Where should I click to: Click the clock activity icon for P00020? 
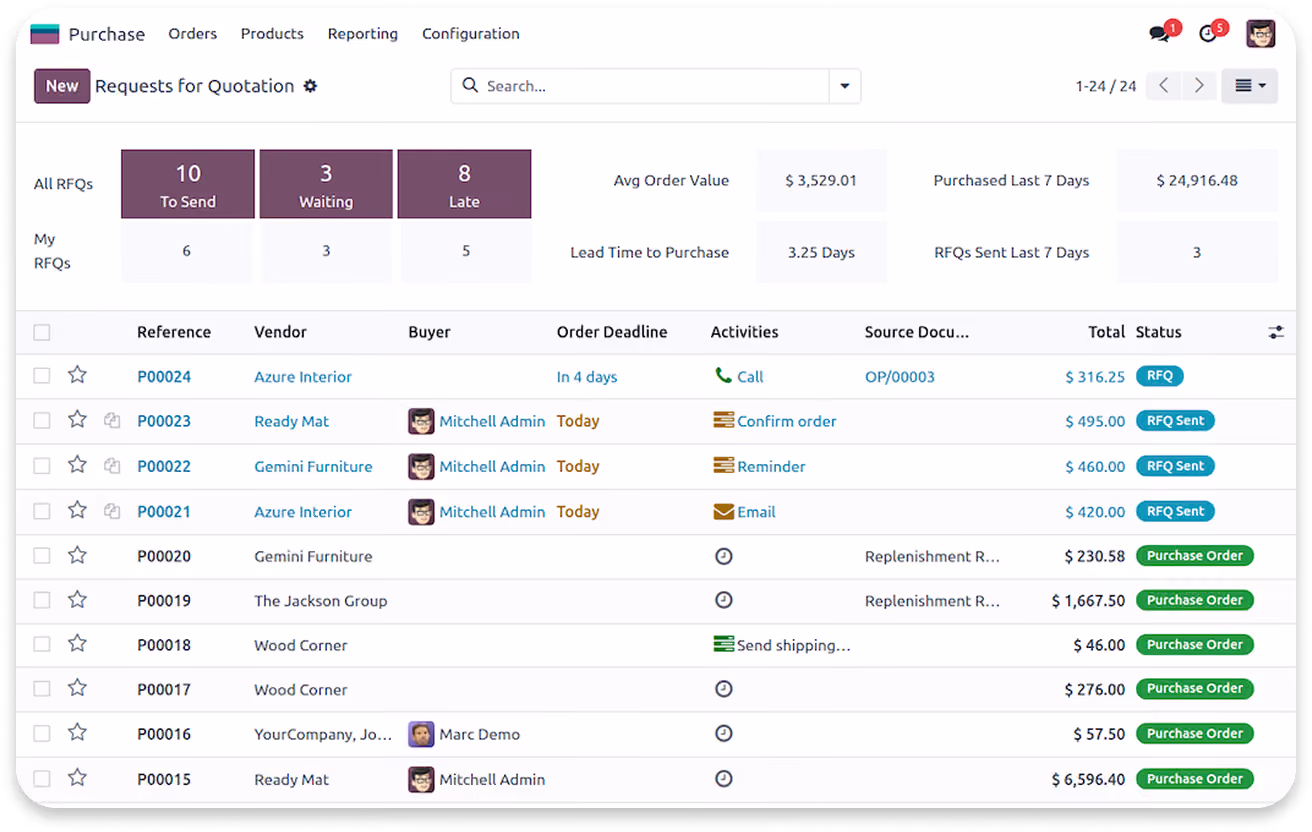pyautogui.click(x=724, y=556)
